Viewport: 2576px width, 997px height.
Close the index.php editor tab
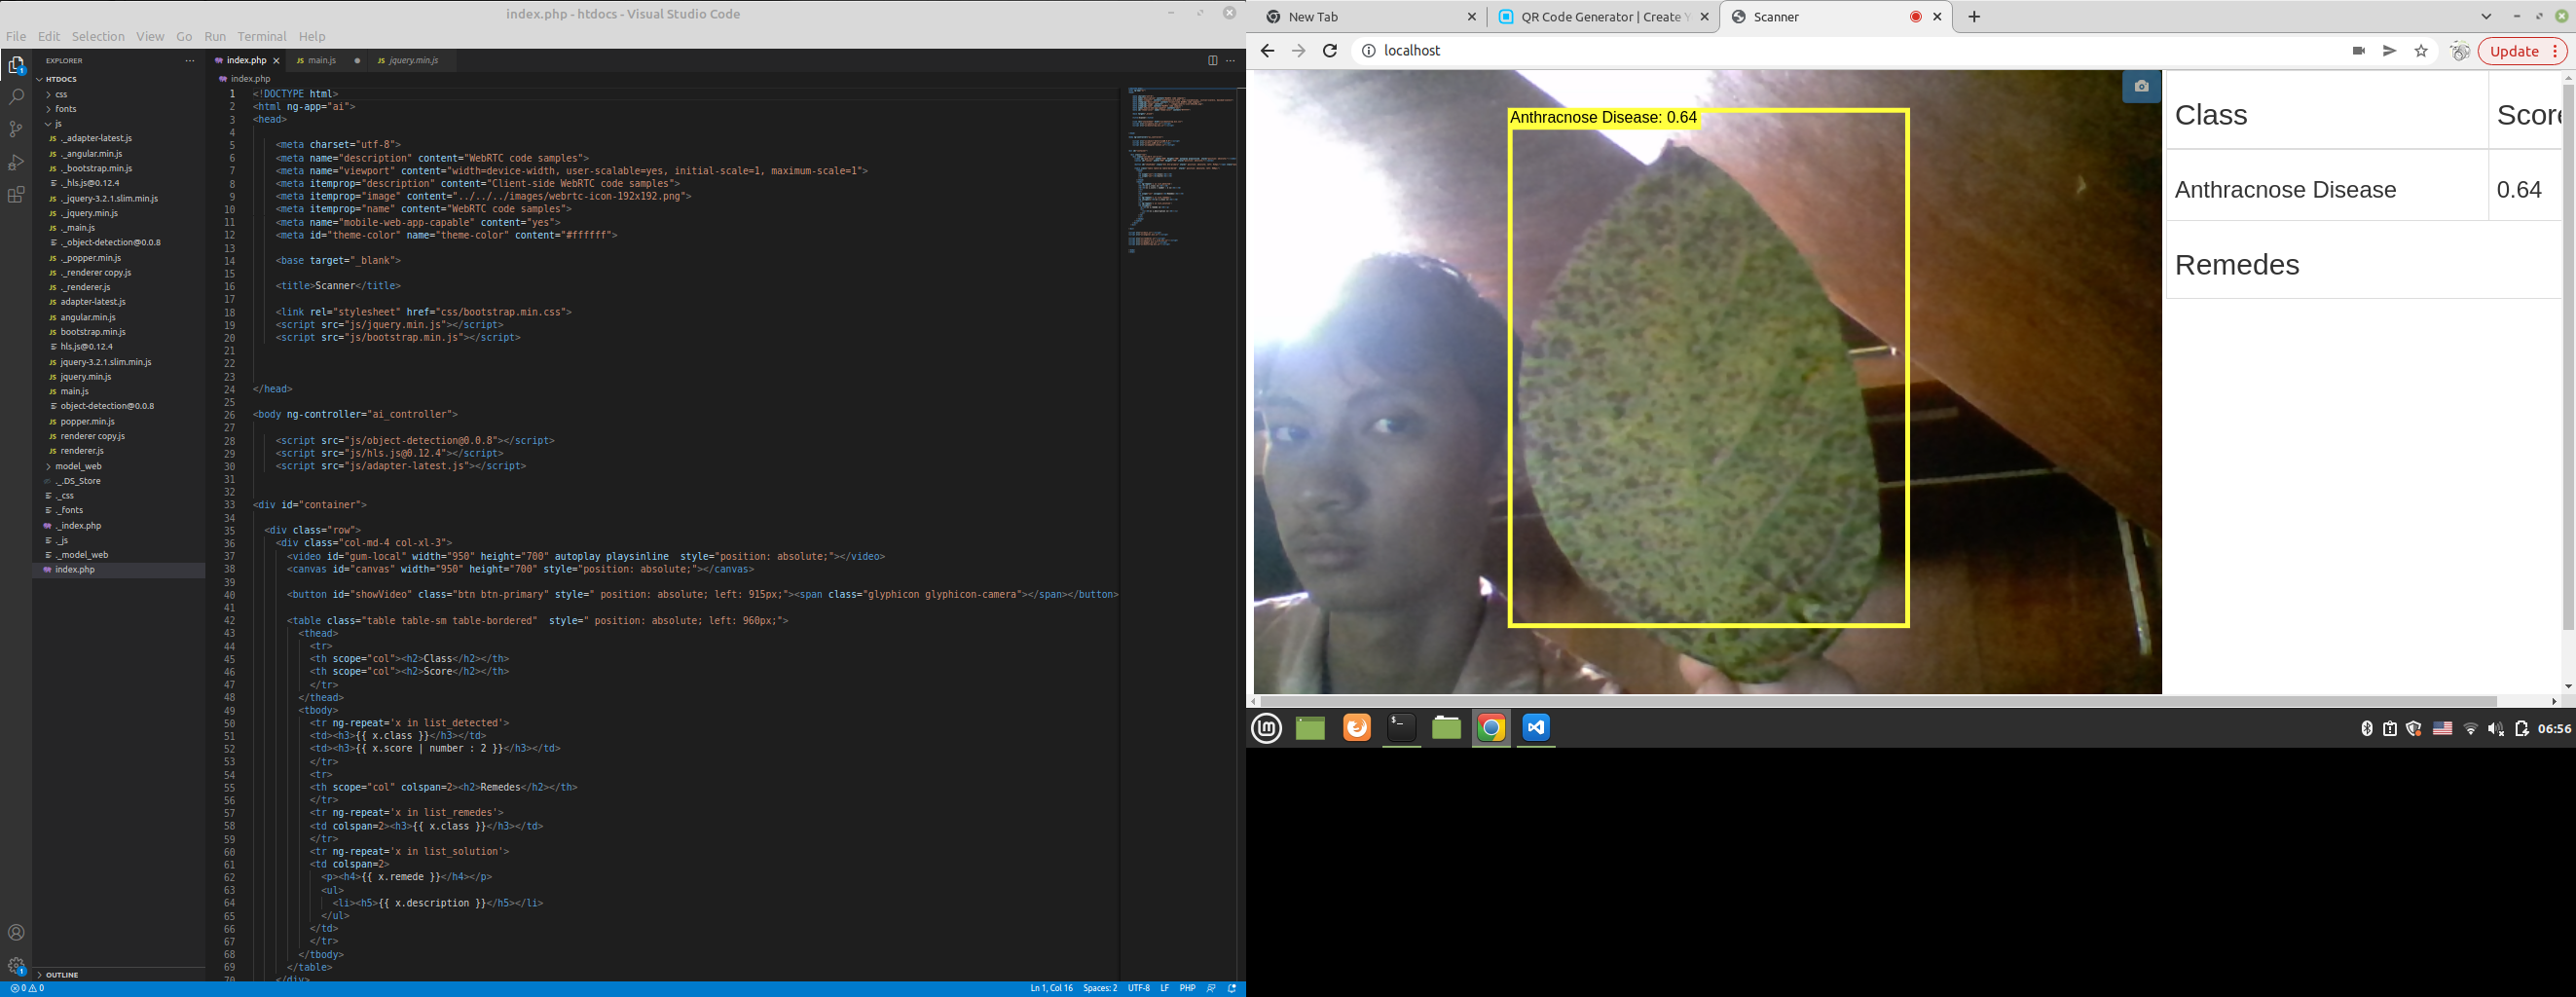click(x=276, y=61)
